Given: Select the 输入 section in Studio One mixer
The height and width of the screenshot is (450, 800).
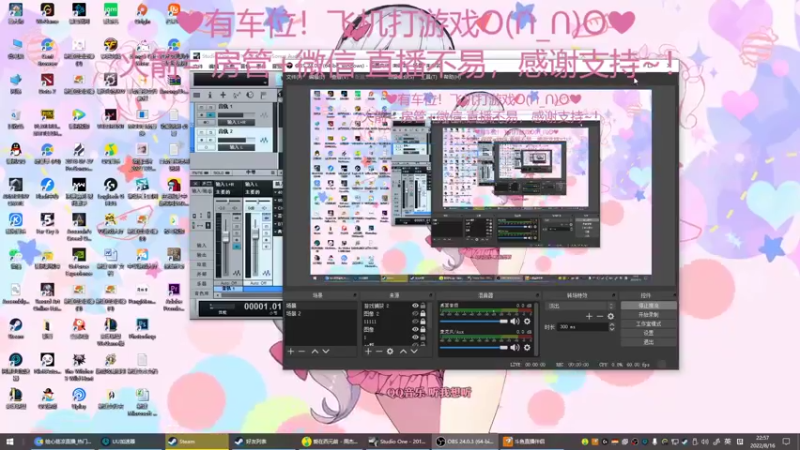Looking at the screenshot, I should [x=202, y=245].
